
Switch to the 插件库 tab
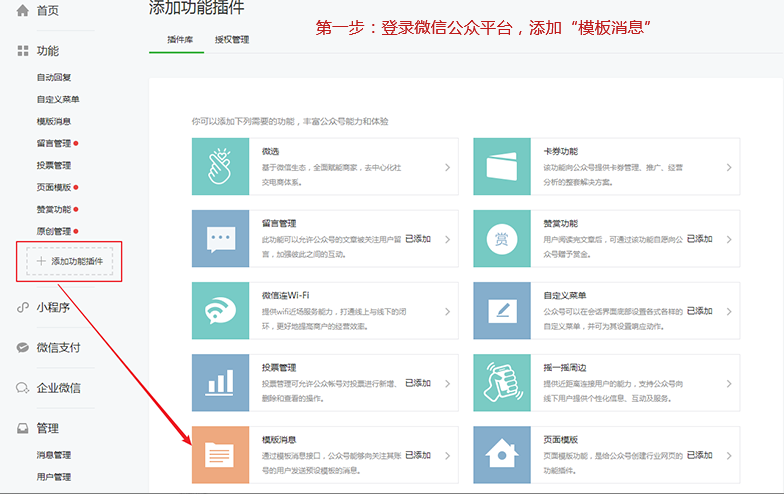[x=180, y=40]
